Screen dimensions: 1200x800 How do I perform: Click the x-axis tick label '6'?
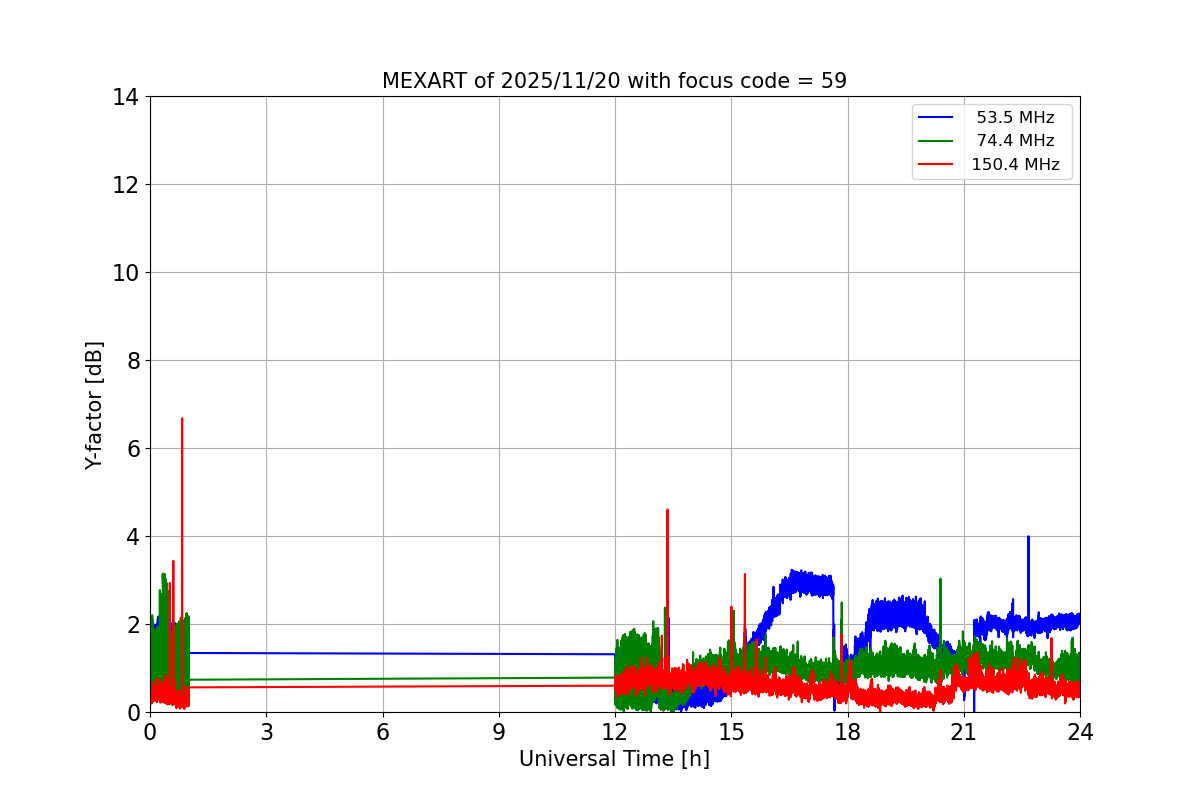click(x=382, y=732)
